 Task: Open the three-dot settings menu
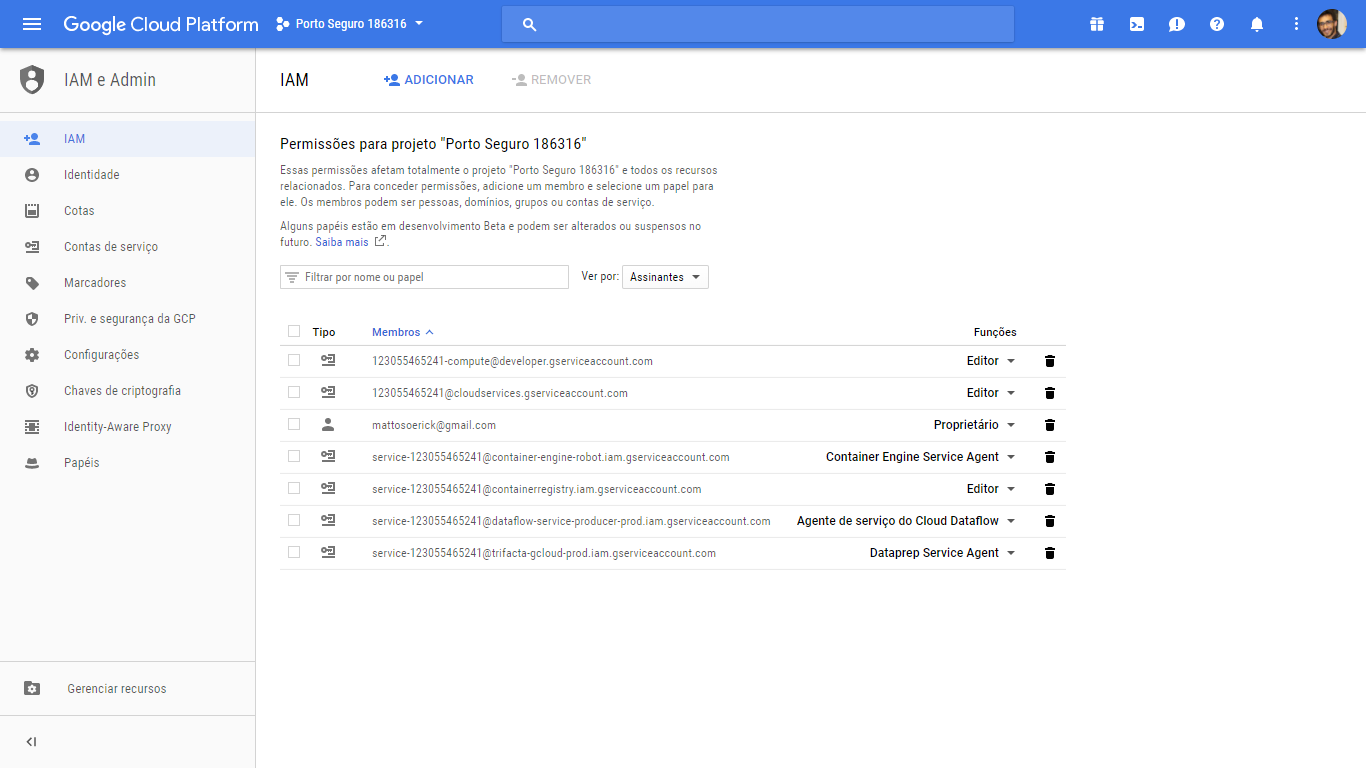coord(1297,24)
